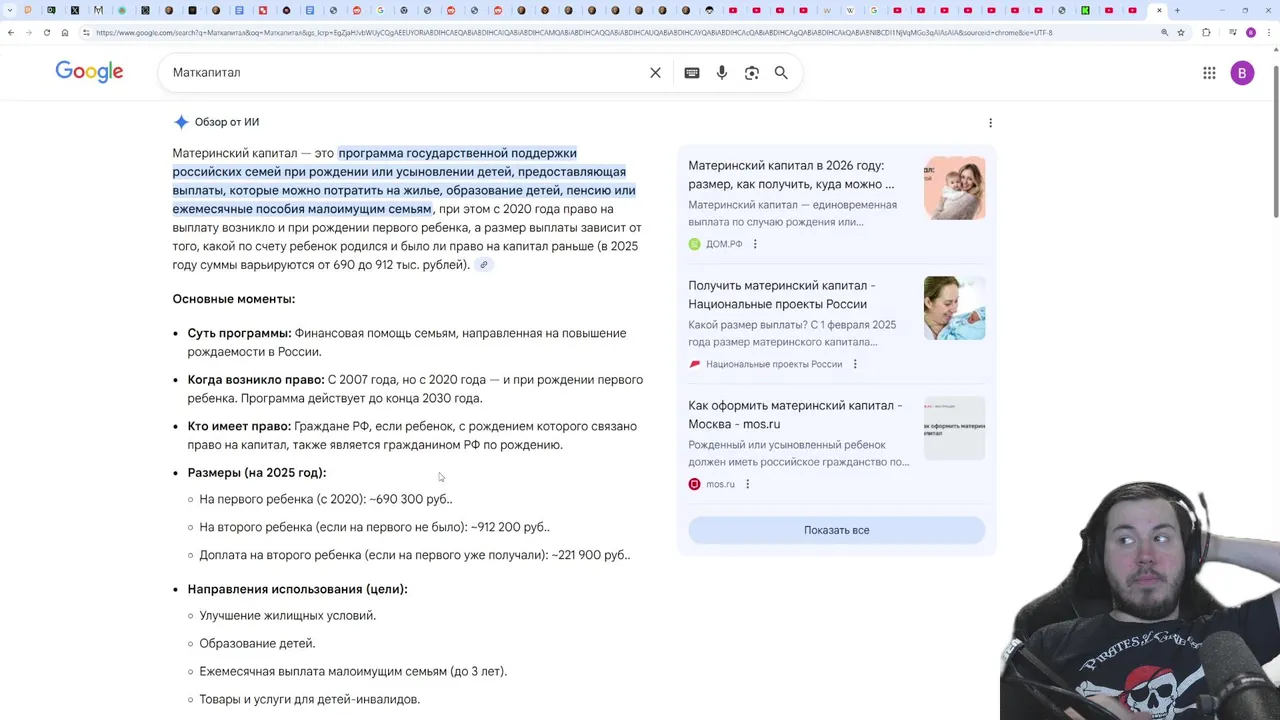The height and width of the screenshot is (720, 1280).
Task: Click the Показать все button
Action: click(x=836, y=530)
